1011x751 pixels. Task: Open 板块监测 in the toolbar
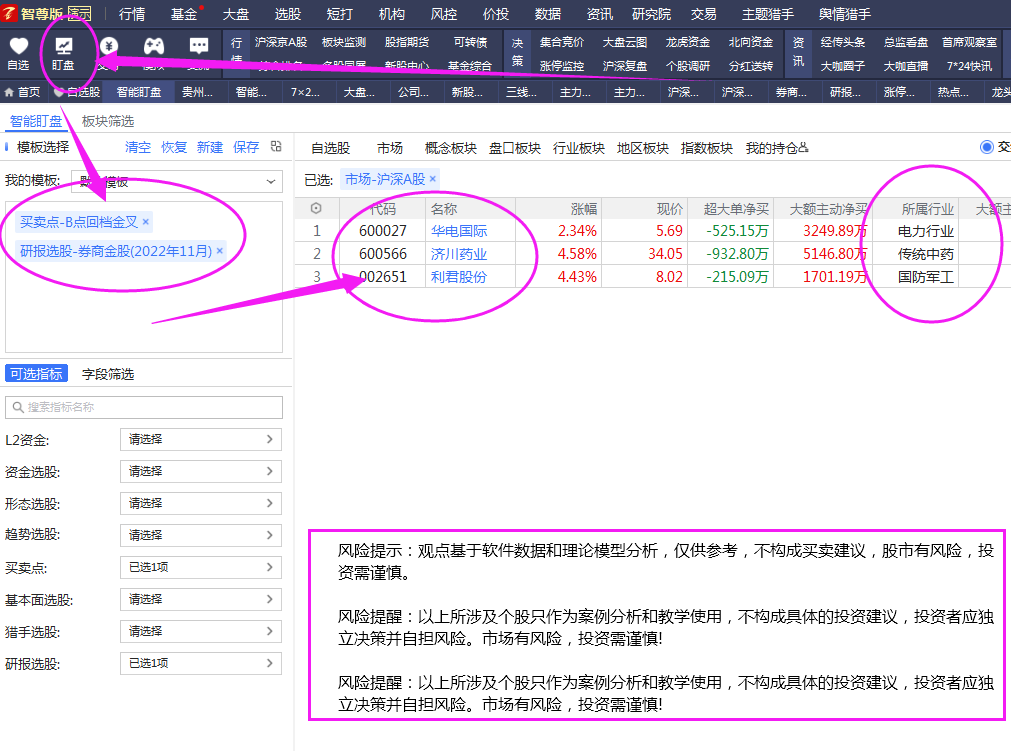(344, 43)
